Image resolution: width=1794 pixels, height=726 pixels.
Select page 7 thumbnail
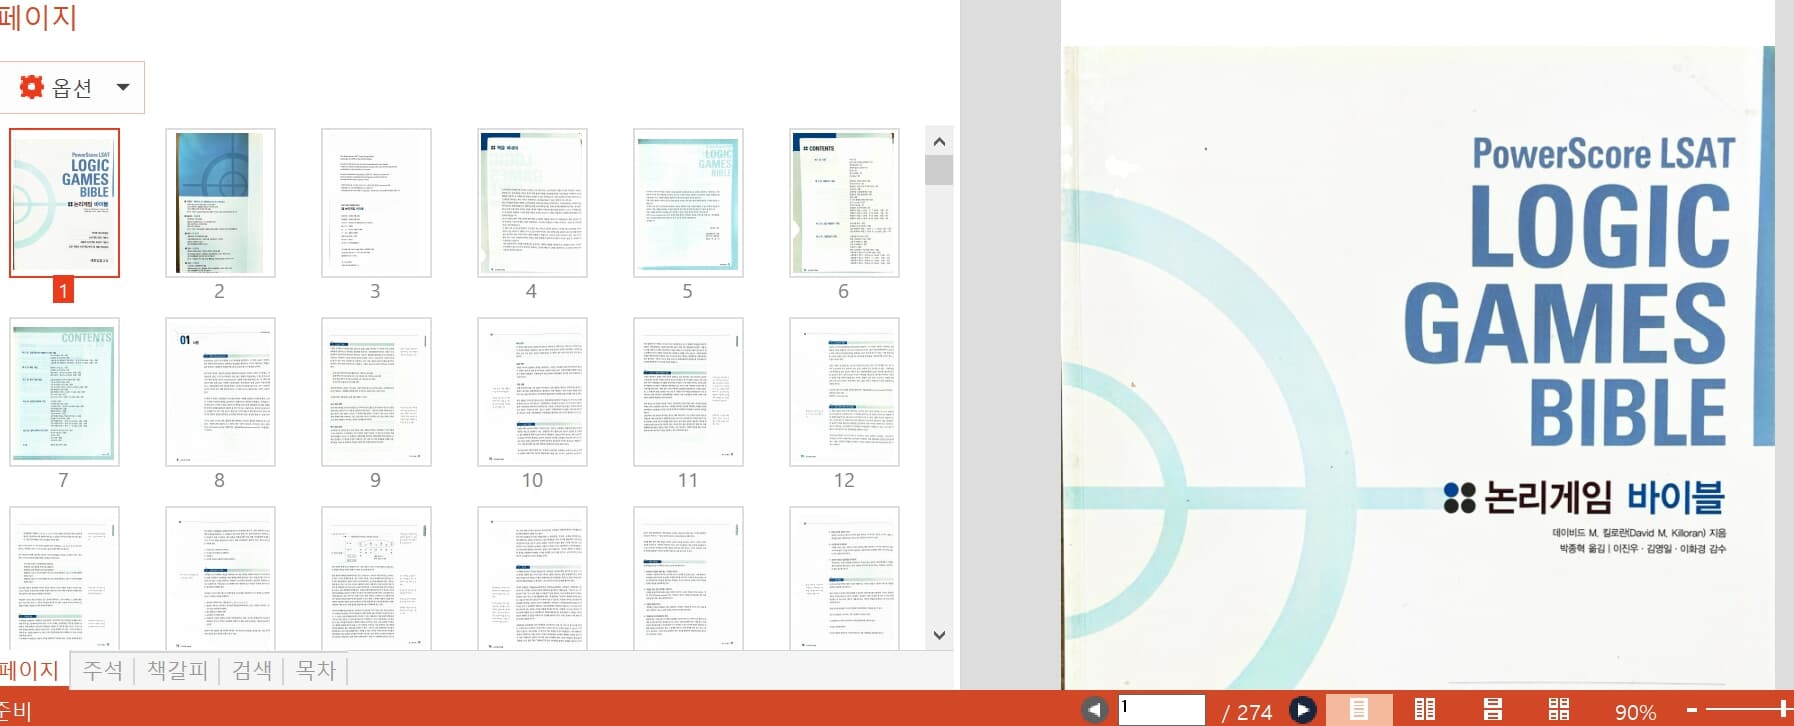coord(64,392)
